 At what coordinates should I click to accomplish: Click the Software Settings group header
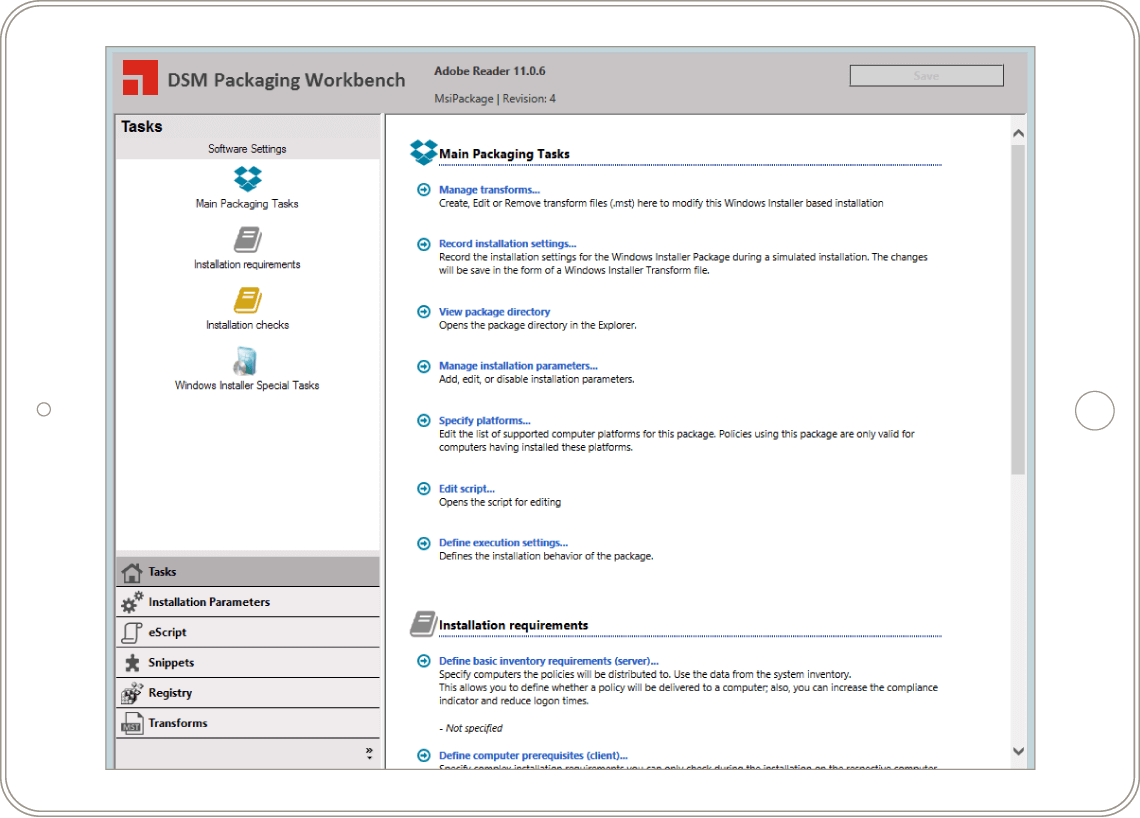click(247, 149)
